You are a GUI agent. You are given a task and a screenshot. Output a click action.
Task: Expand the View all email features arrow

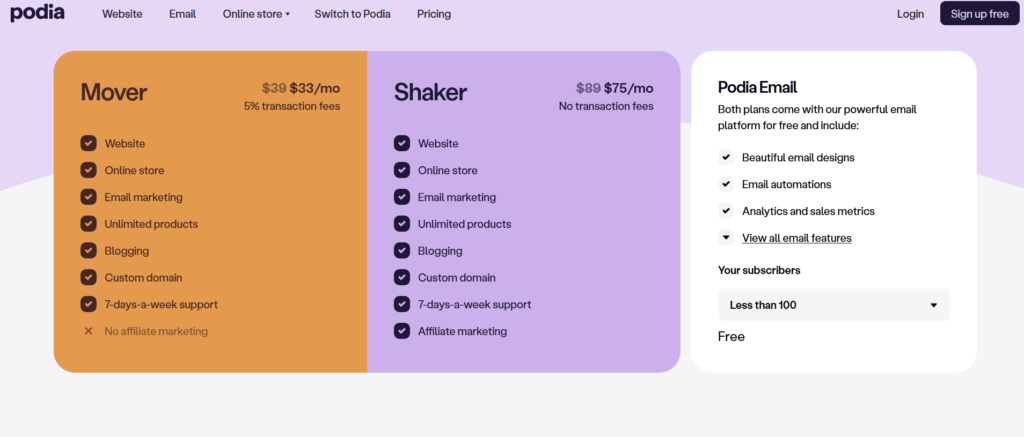(x=726, y=238)
